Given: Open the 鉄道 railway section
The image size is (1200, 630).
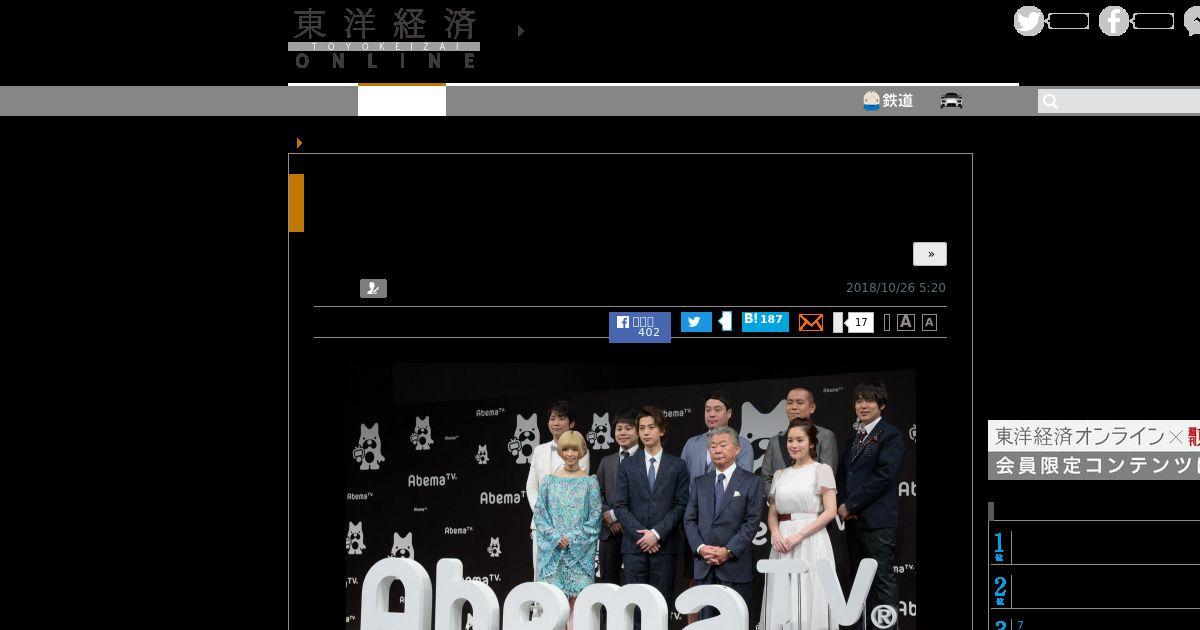Looking at the screenshot, I should 888,101.
